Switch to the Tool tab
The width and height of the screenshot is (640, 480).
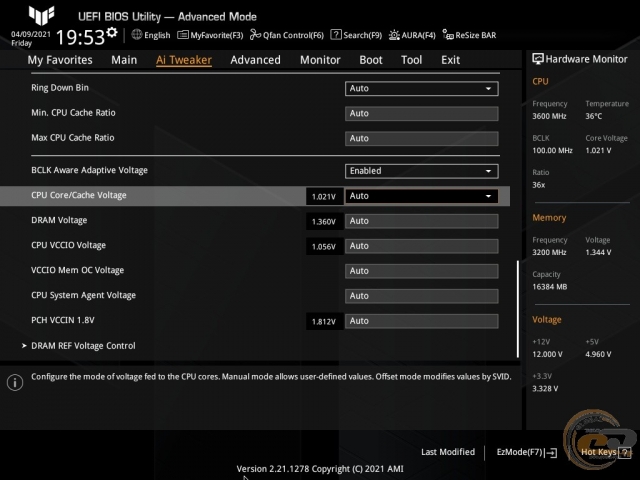coord(411,60)
